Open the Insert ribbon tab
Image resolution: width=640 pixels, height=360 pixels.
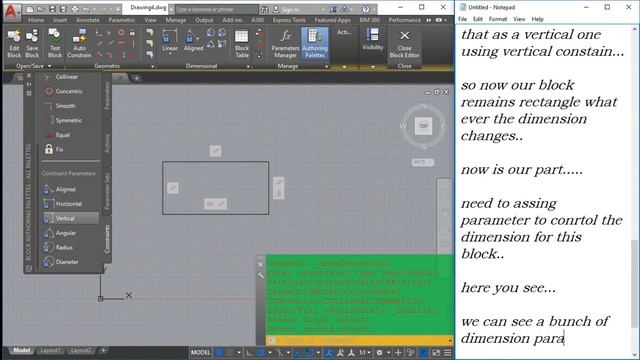pos(60,20)
